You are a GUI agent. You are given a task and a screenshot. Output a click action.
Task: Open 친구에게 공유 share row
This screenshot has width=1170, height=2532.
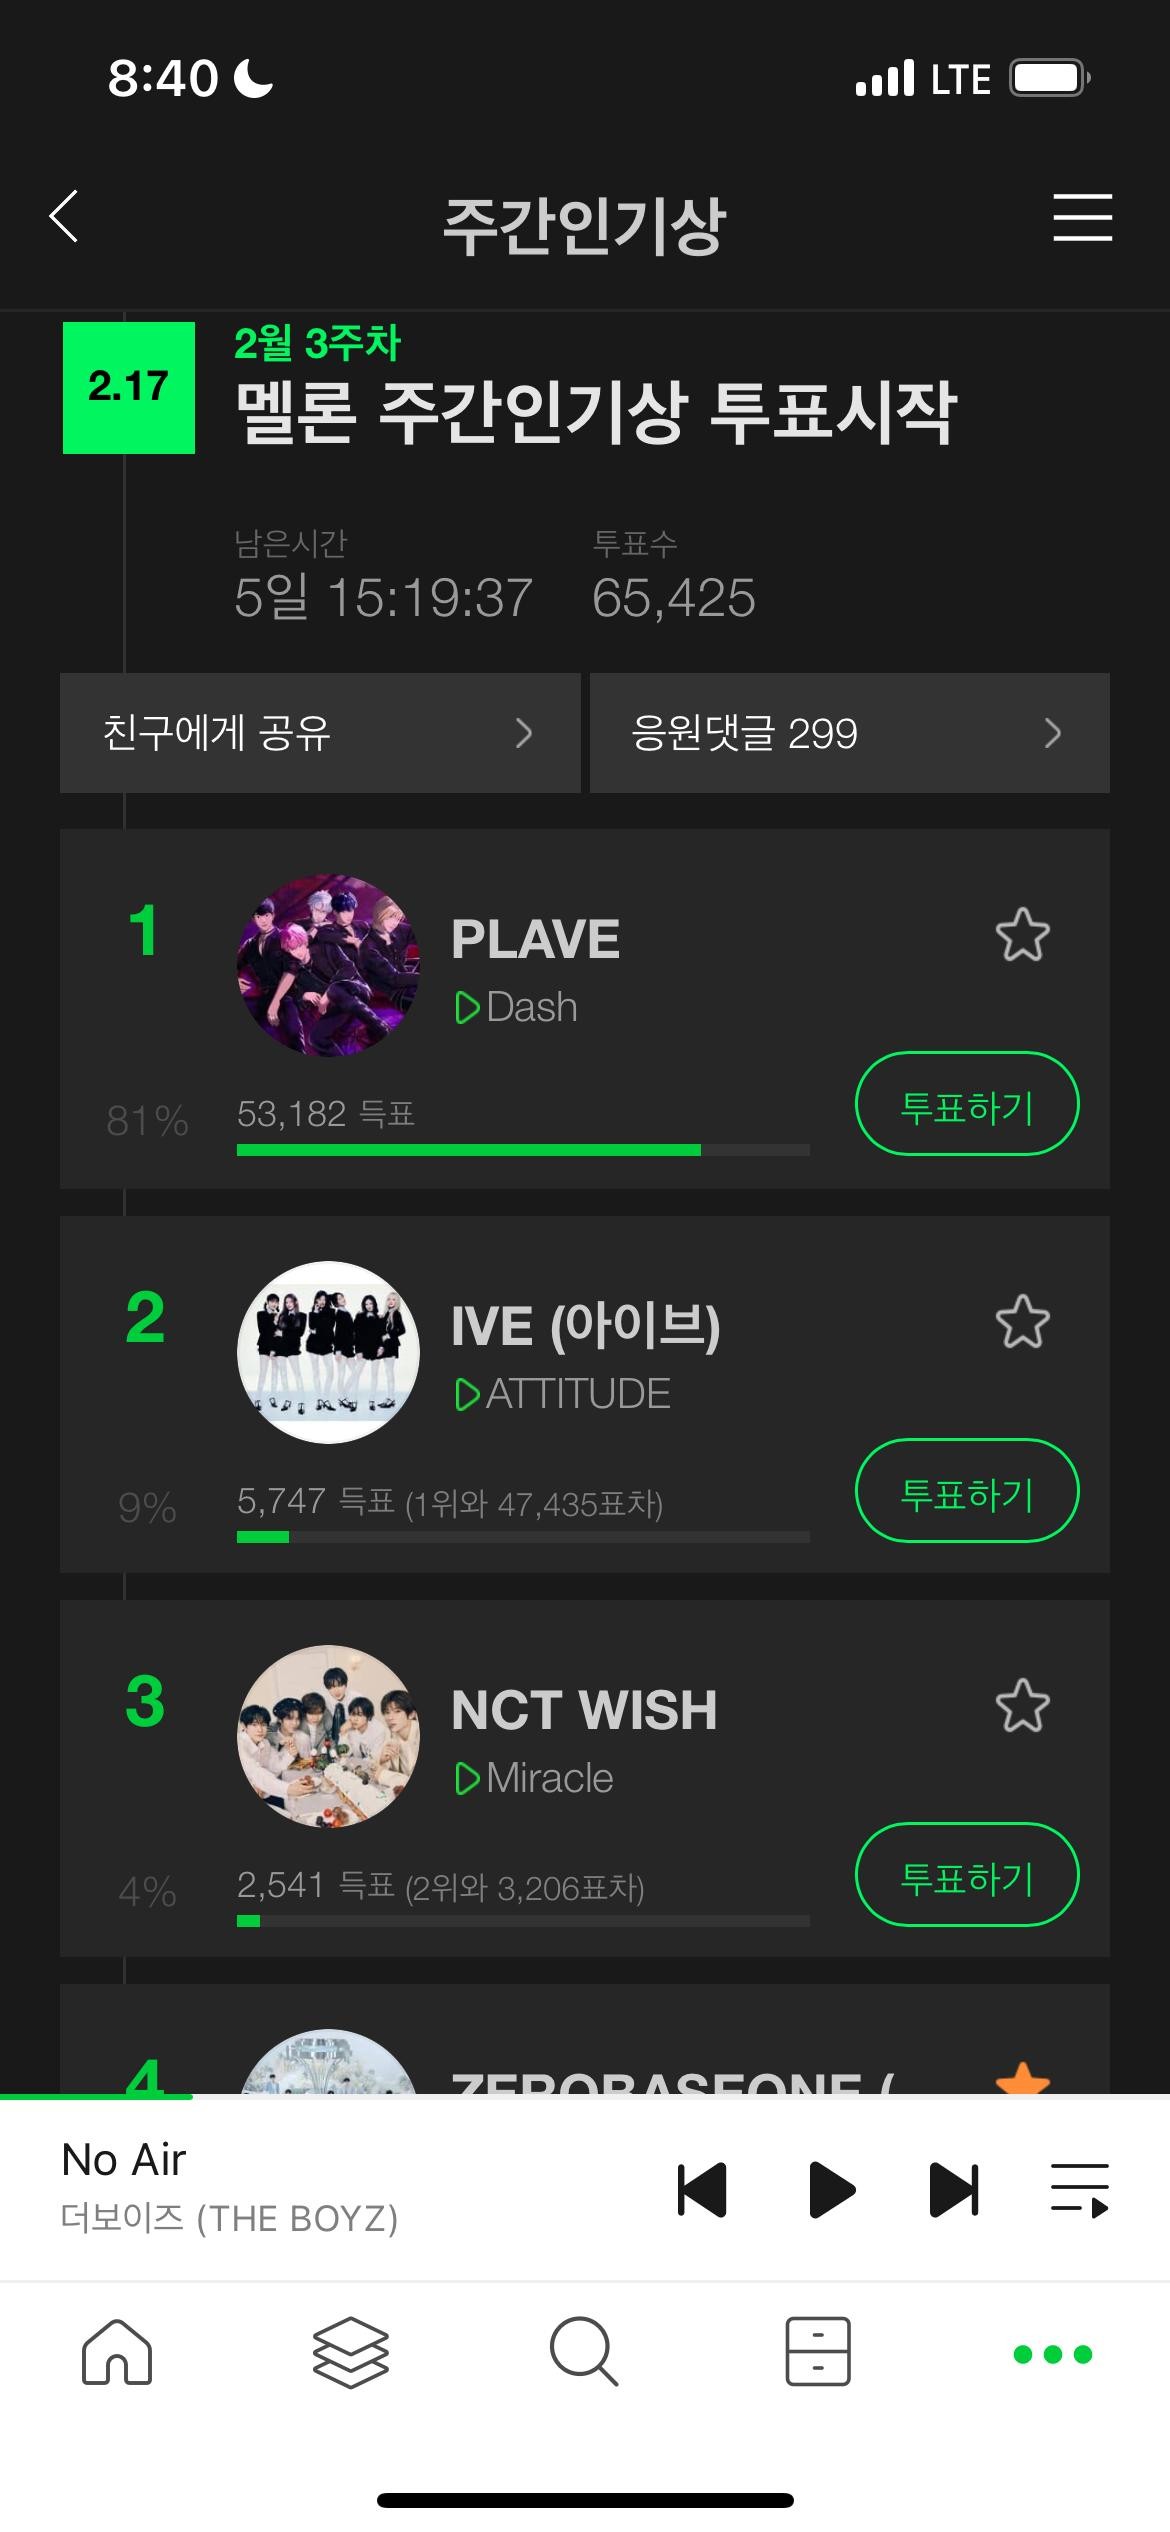(x=320, y=733)
